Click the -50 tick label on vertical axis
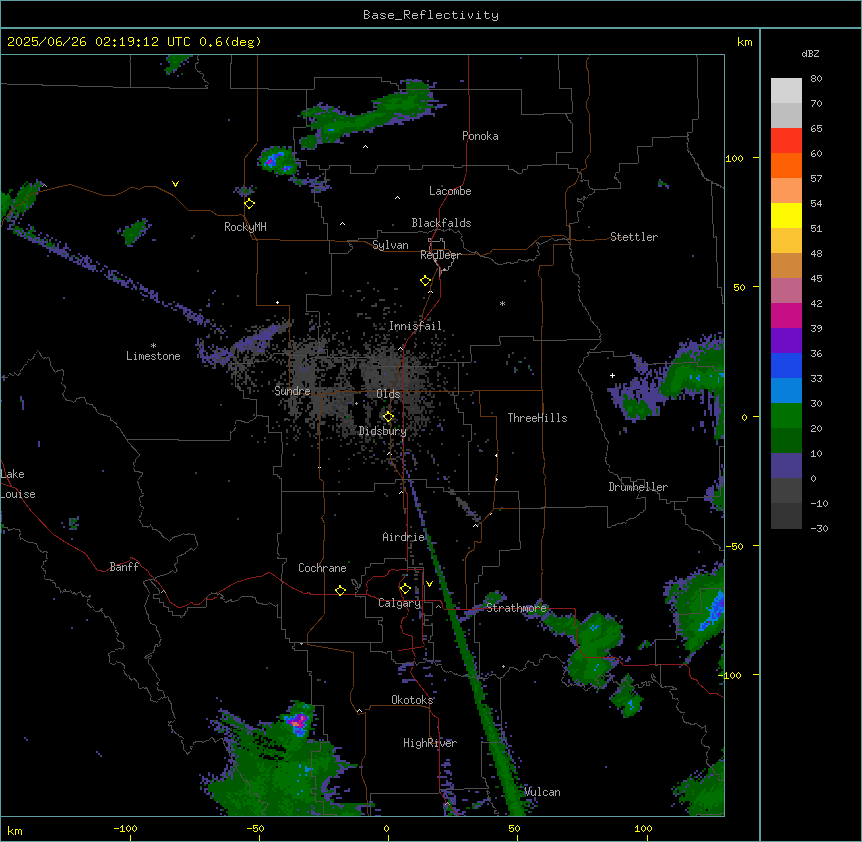 736,546
